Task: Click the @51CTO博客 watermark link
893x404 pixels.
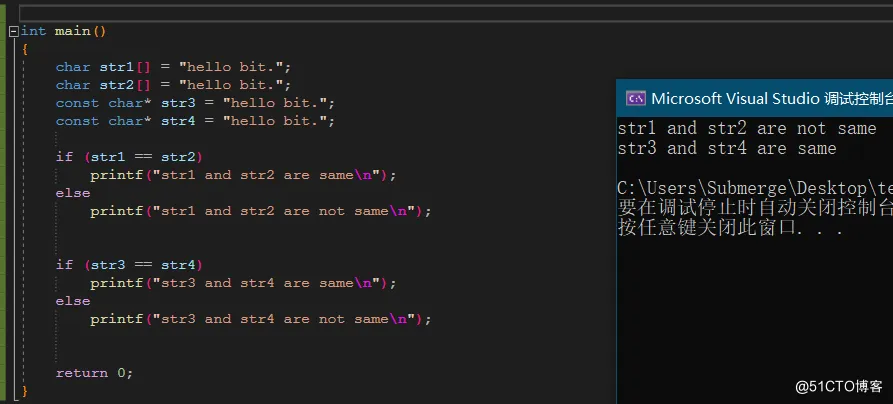Action: pos(839,387)
